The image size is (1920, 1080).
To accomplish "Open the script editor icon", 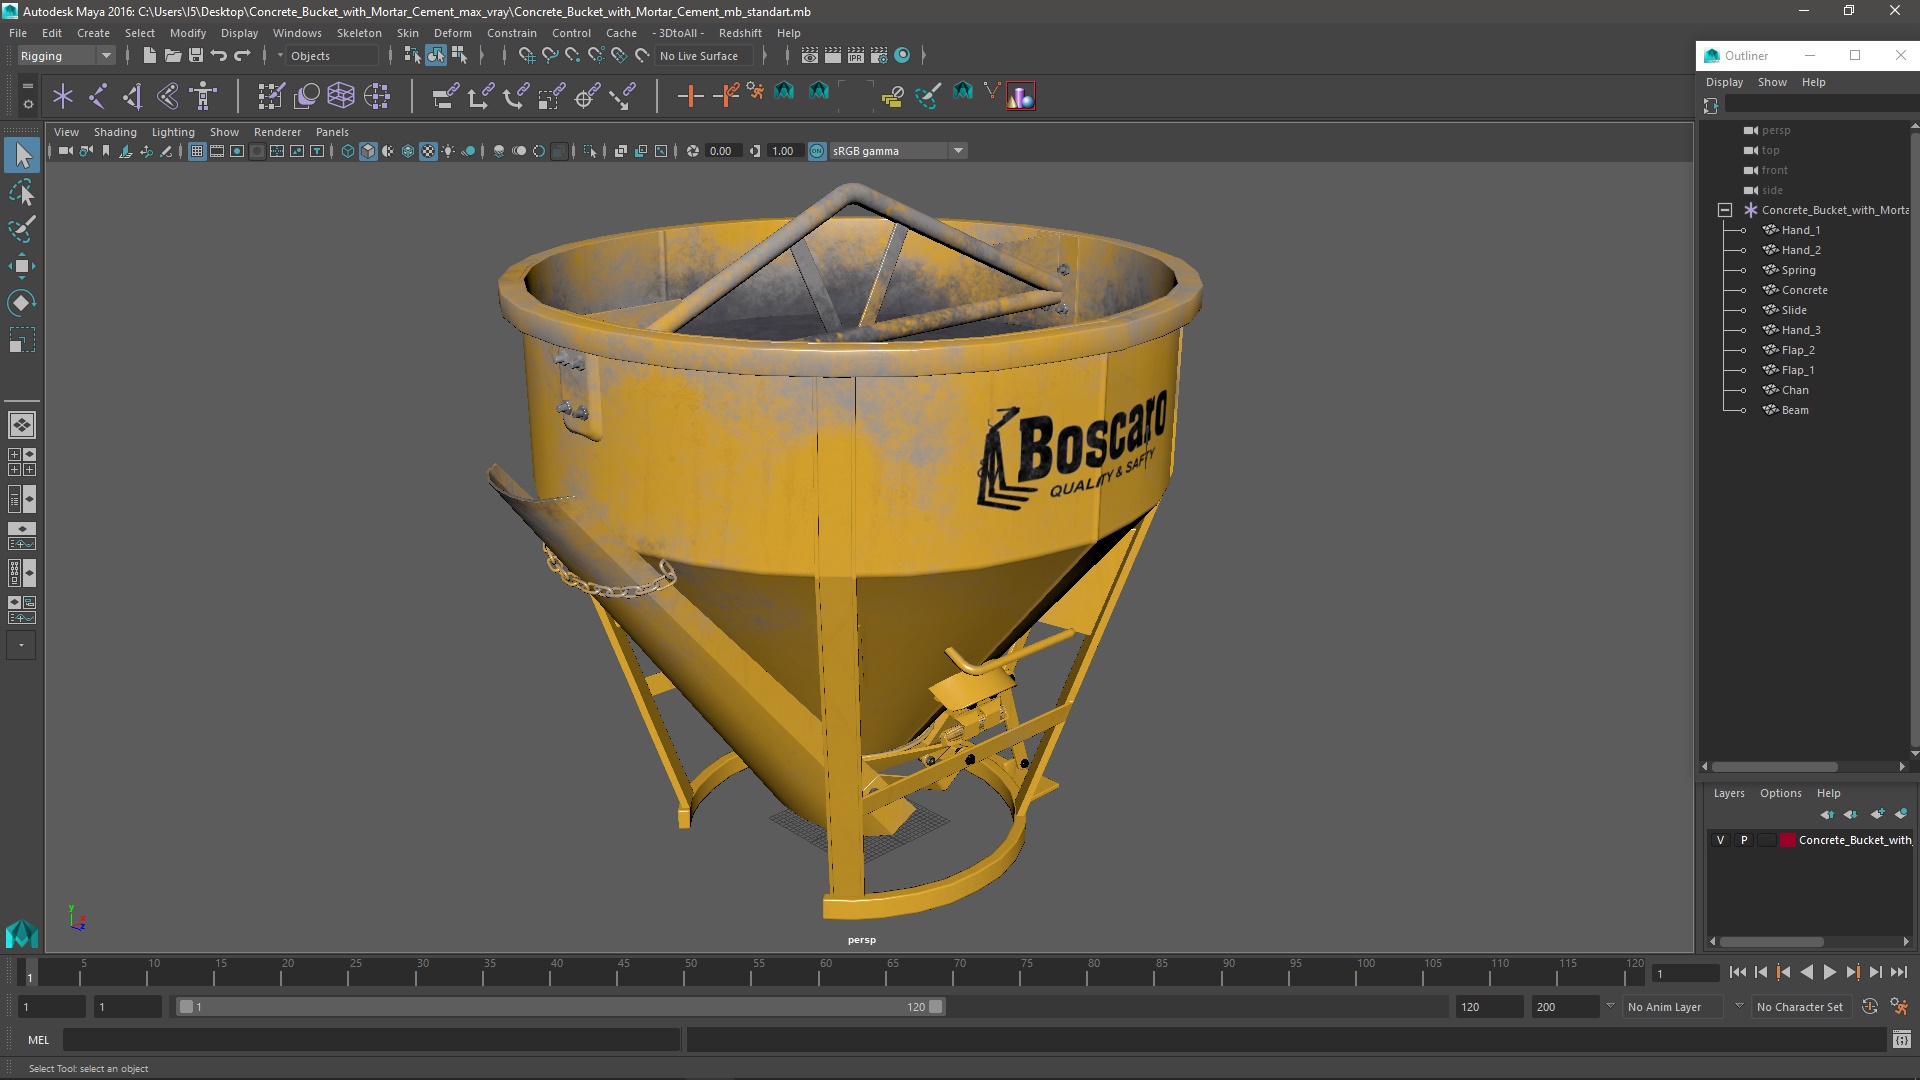I will click(x=1901, y=1040).
